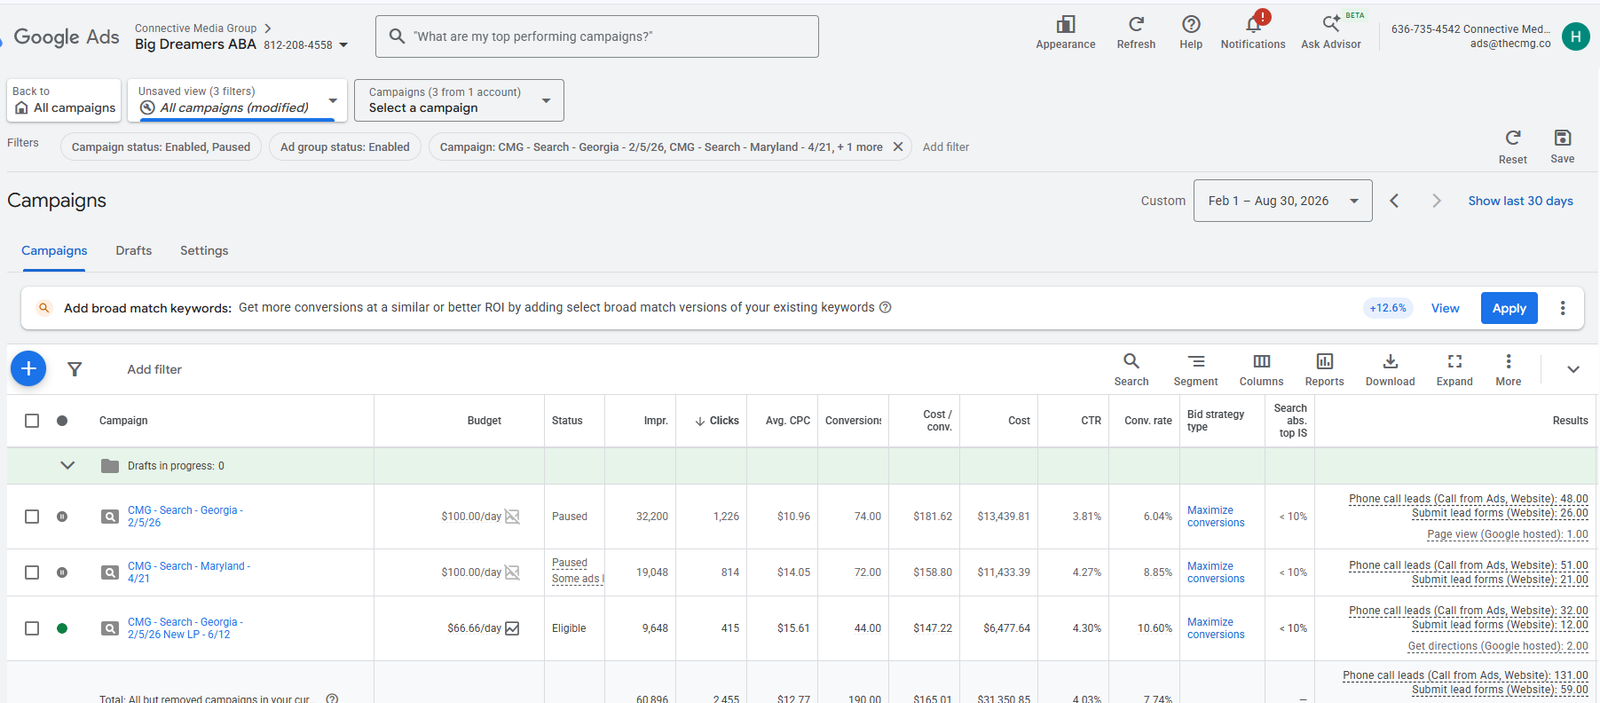Viewport: 1600px width, 703px height.
Task: Collapse the table toolbar chevron
Action: point(1573,369)
